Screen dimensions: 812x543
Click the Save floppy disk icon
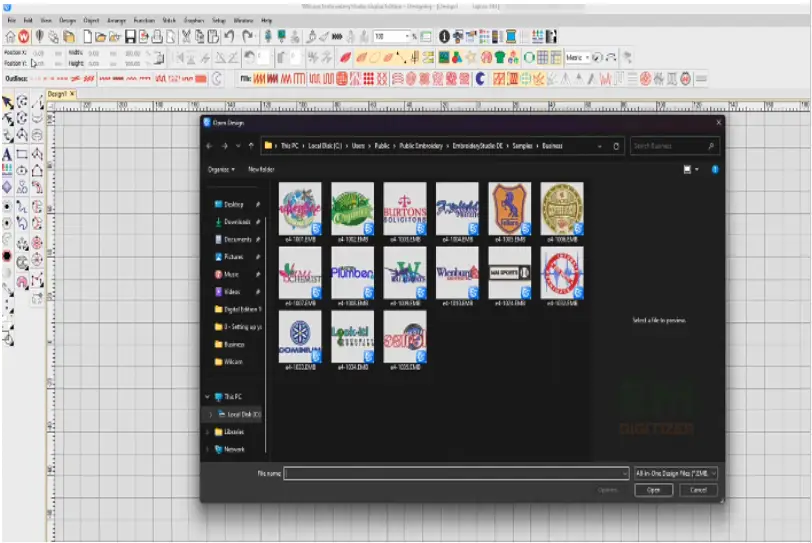click(130, 37)
